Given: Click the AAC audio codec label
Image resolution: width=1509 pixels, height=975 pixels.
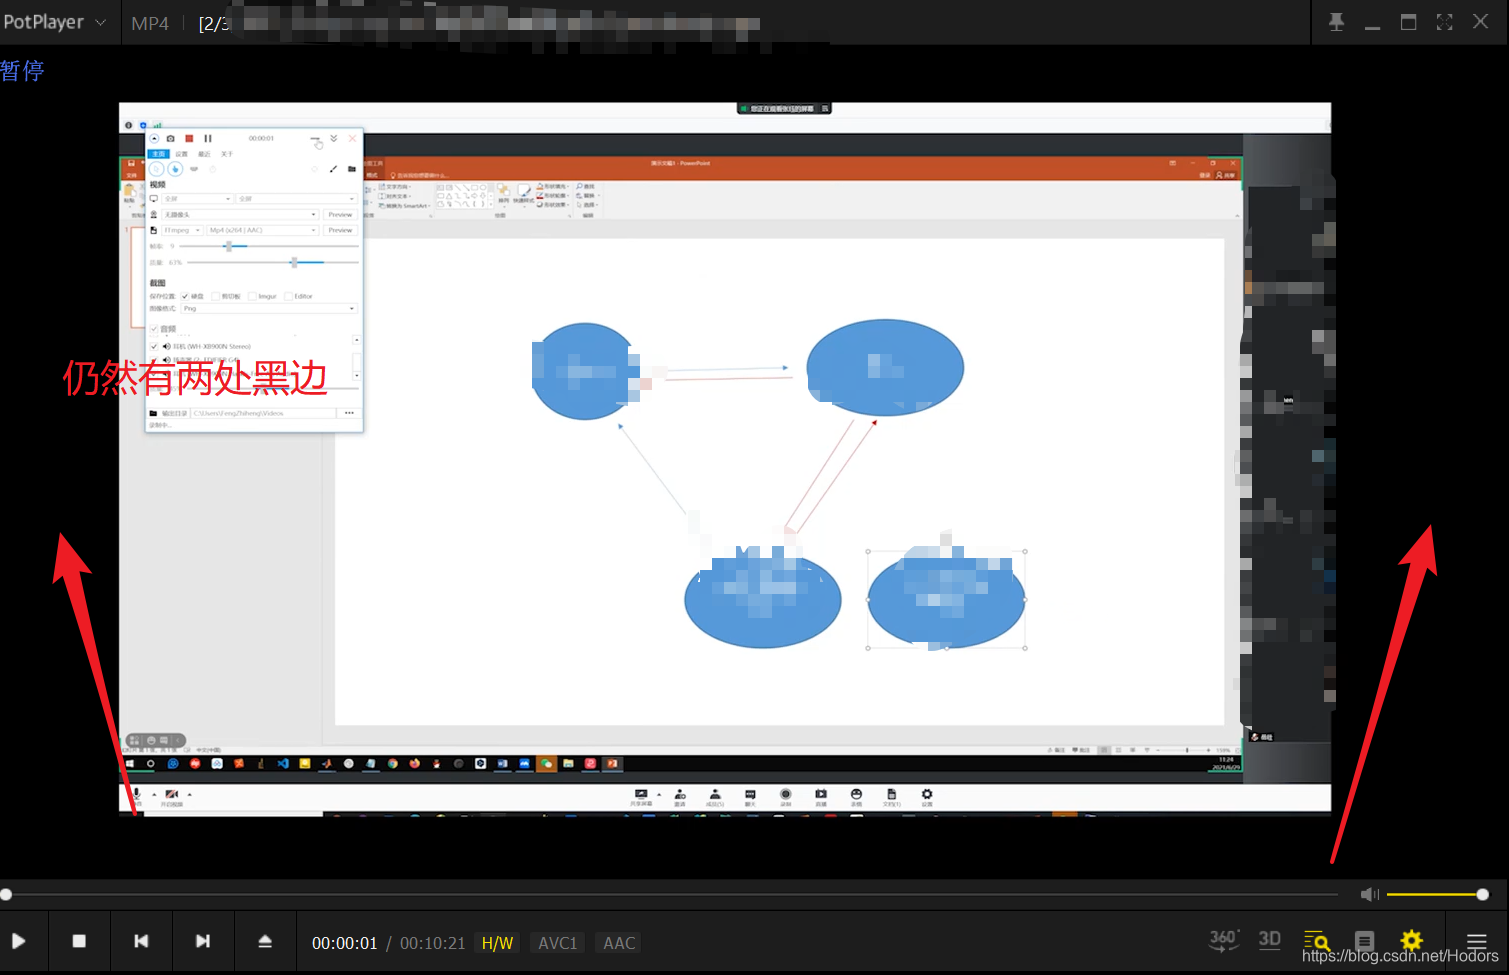Looking at the screenshot, I should 619,943.
